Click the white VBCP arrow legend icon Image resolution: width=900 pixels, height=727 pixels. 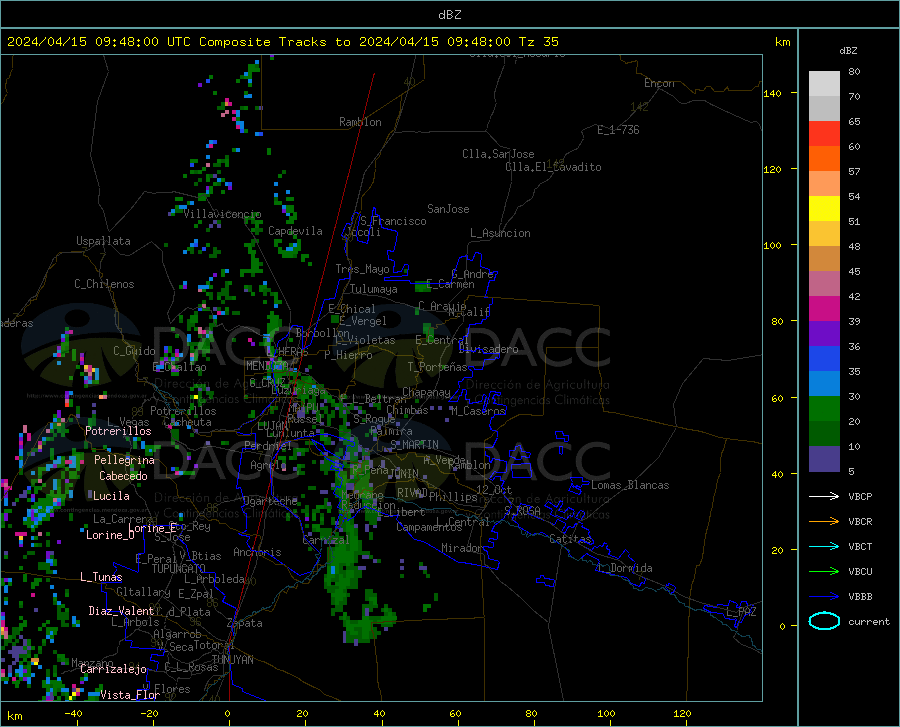pos(824,496)
